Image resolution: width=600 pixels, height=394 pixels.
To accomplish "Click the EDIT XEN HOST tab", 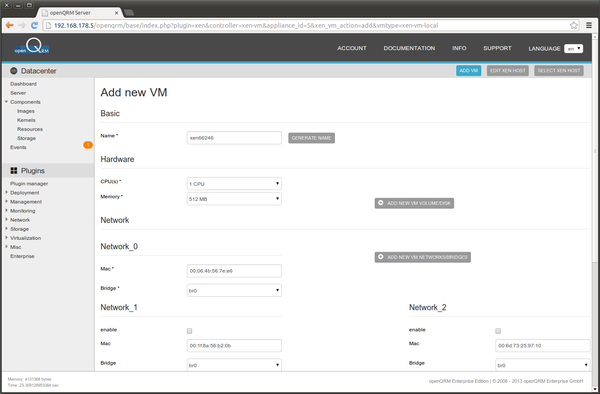I will (x=508, y=70).
